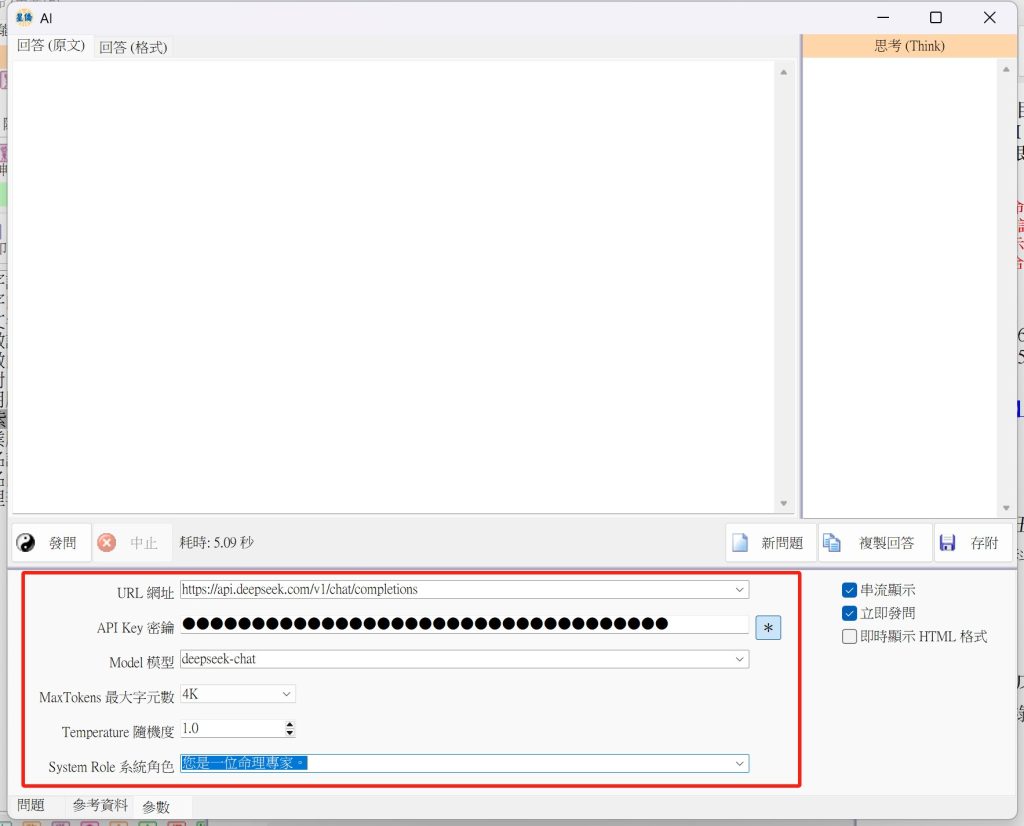Switch to the 回答 (格式) tab
1024x826 pixels.
pyautogui.click(x=133, y=47)
